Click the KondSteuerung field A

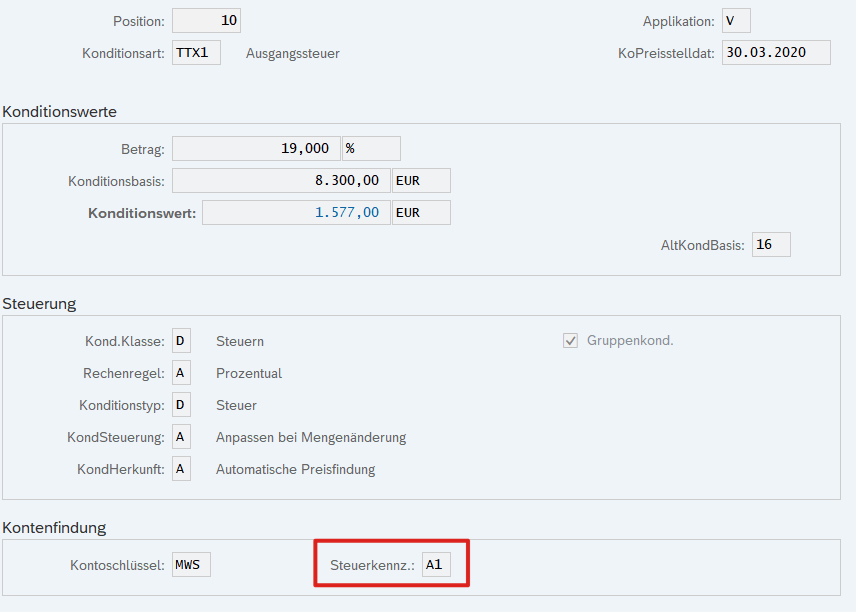click(181, 437)
